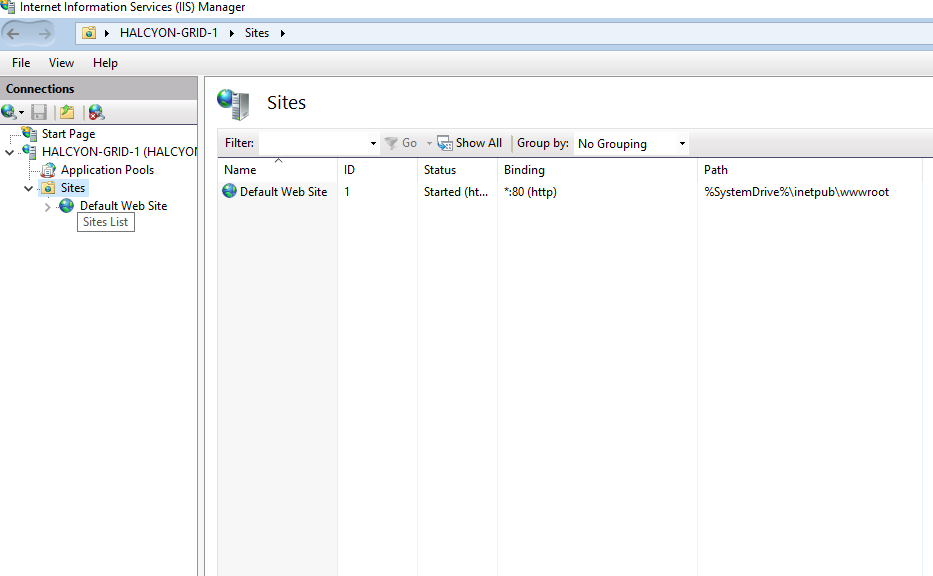Click the Sites folder icon in tree
The height and width of the screenshot is (576, 933).
point(49,188)
